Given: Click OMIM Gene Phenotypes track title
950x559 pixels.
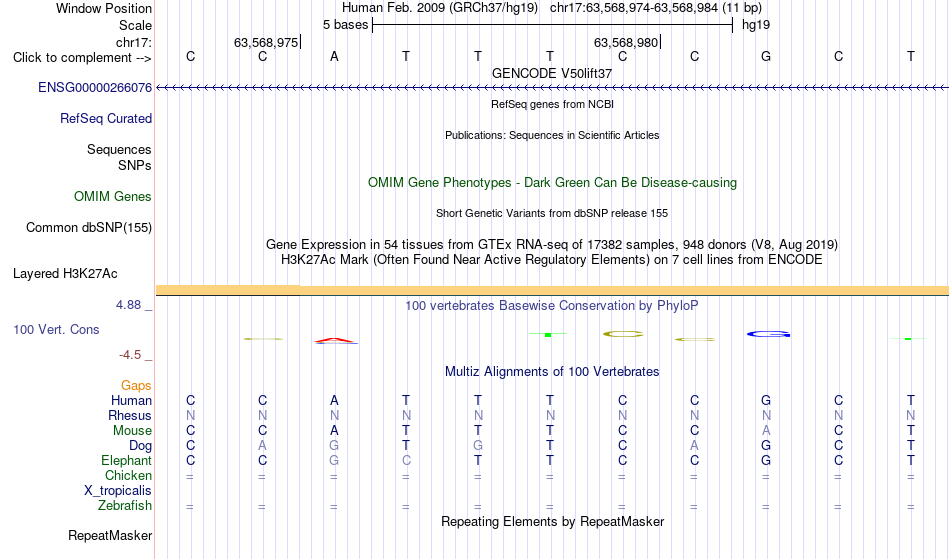Looking at the screenshot, I should [x=553, y=183].
